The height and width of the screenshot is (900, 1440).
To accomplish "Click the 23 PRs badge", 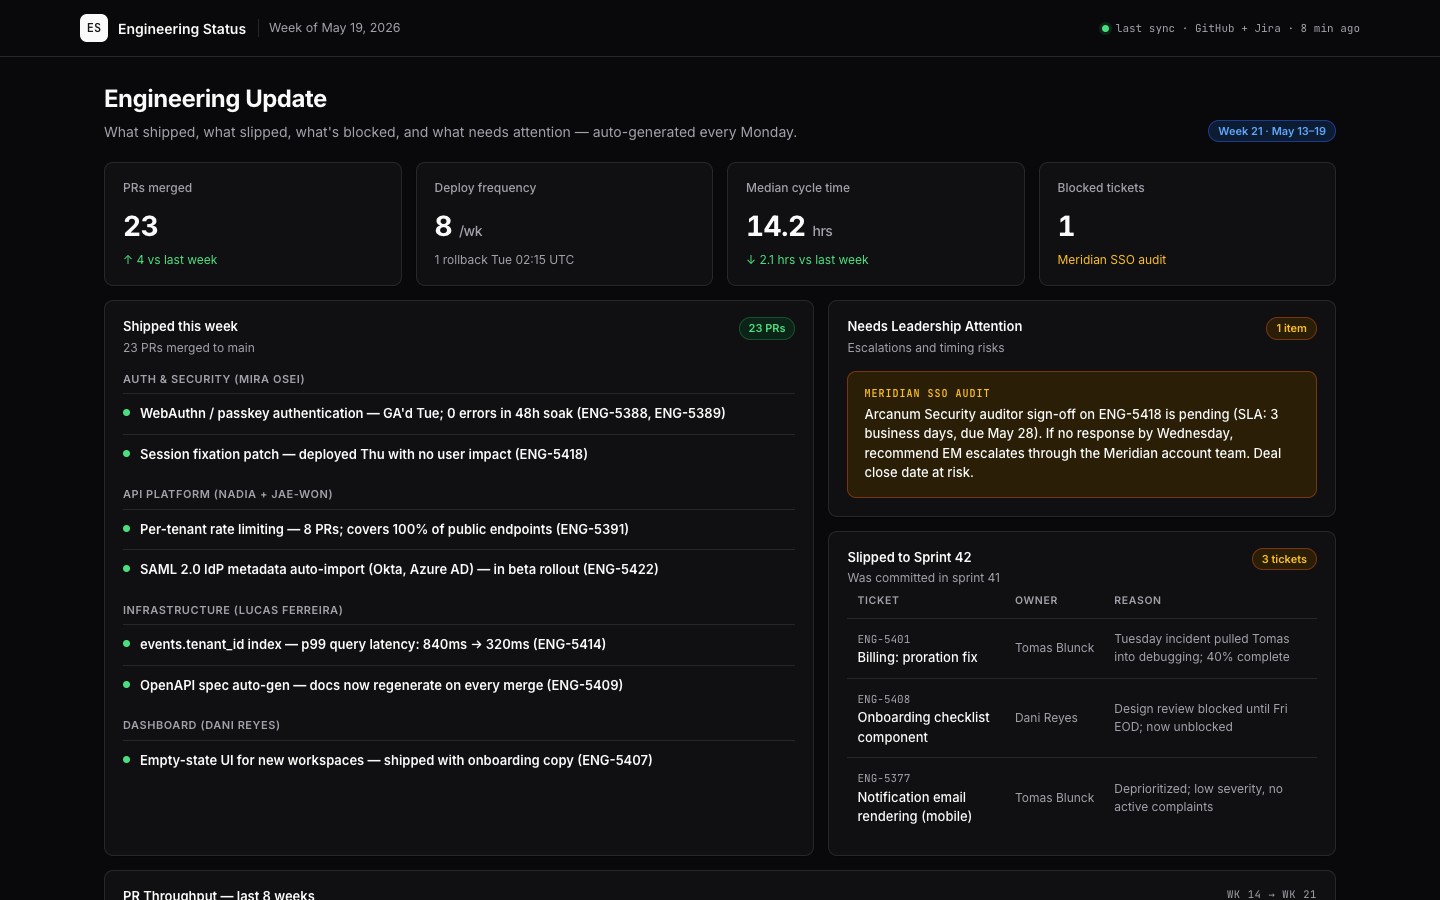I will click(767, 328).
